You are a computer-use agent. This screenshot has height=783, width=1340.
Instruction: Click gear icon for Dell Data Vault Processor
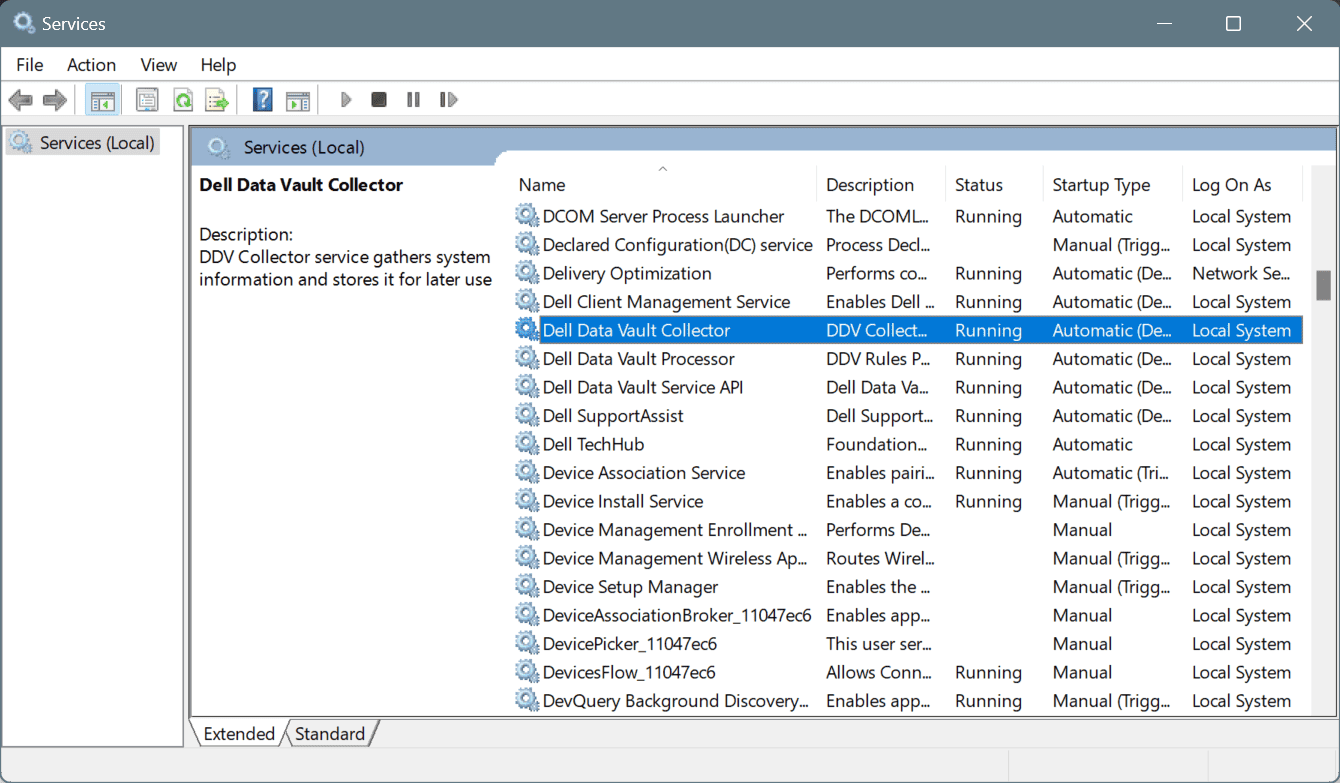[527, 359]
